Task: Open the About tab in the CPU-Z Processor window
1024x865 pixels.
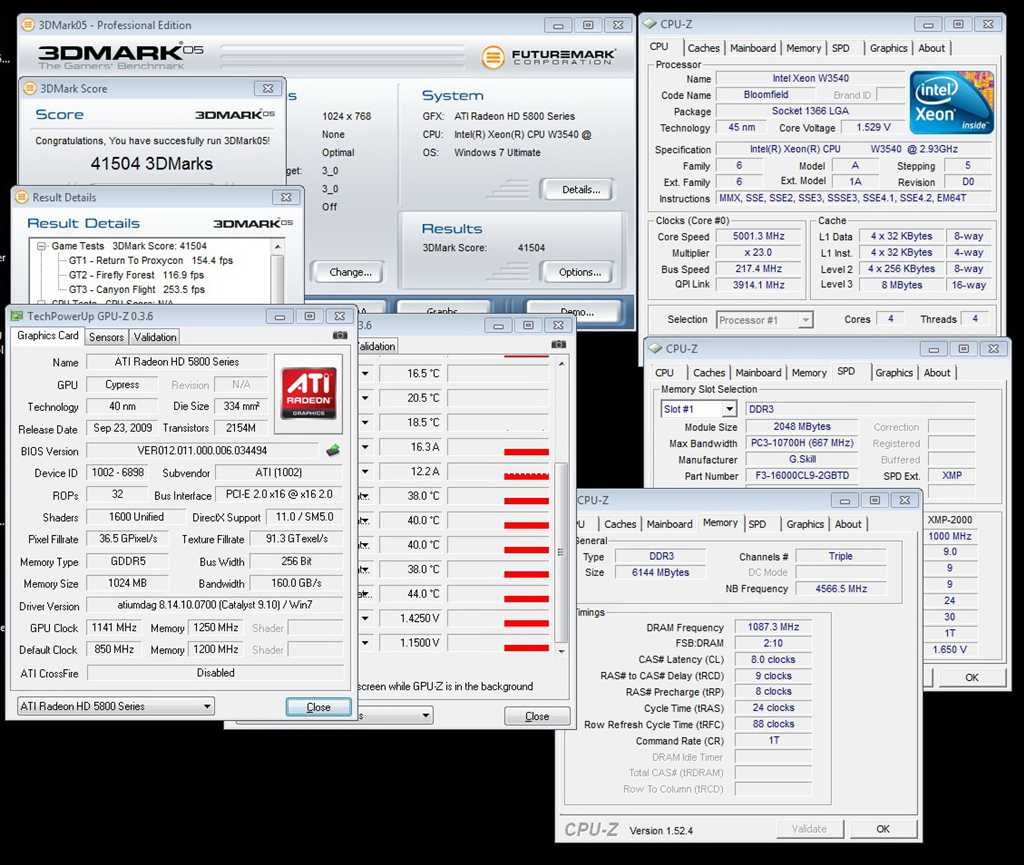Action: click(x=931, y=48)
